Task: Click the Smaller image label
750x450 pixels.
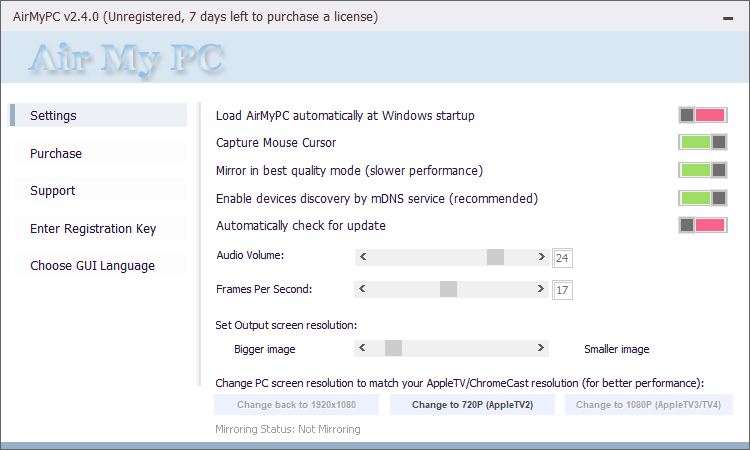Action: (x=617, y=349)
